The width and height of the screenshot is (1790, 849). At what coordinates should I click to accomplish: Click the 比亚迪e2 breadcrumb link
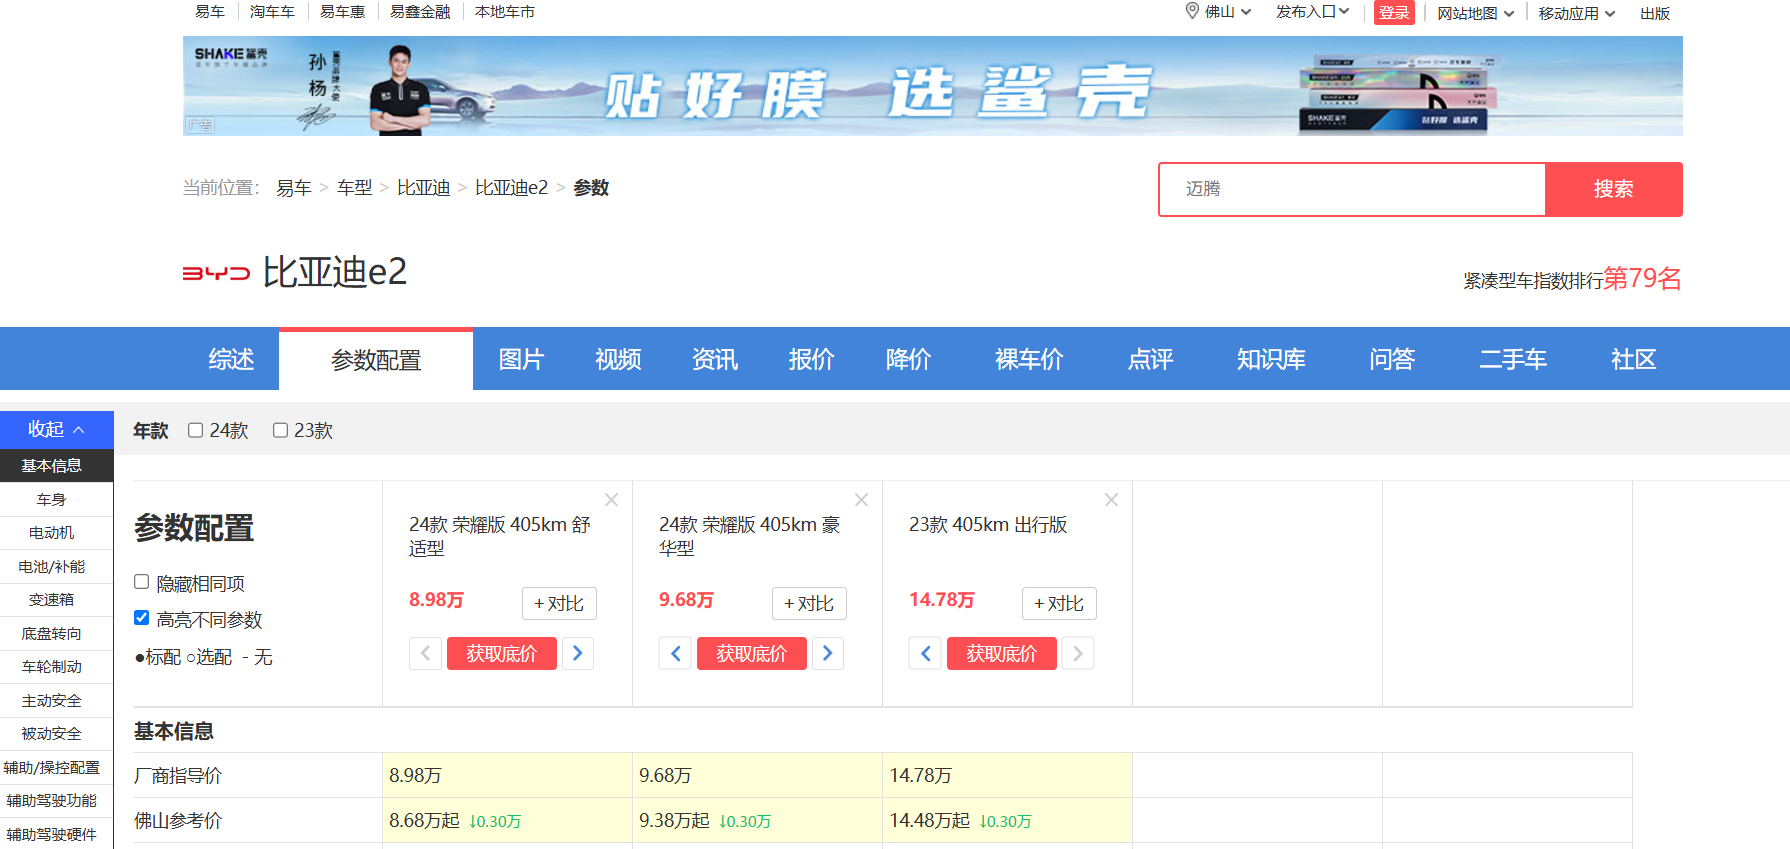pos(511,188)
